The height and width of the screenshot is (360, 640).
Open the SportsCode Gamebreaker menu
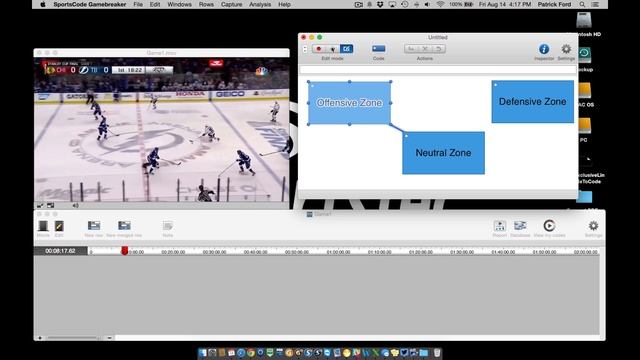pos(89,4)
